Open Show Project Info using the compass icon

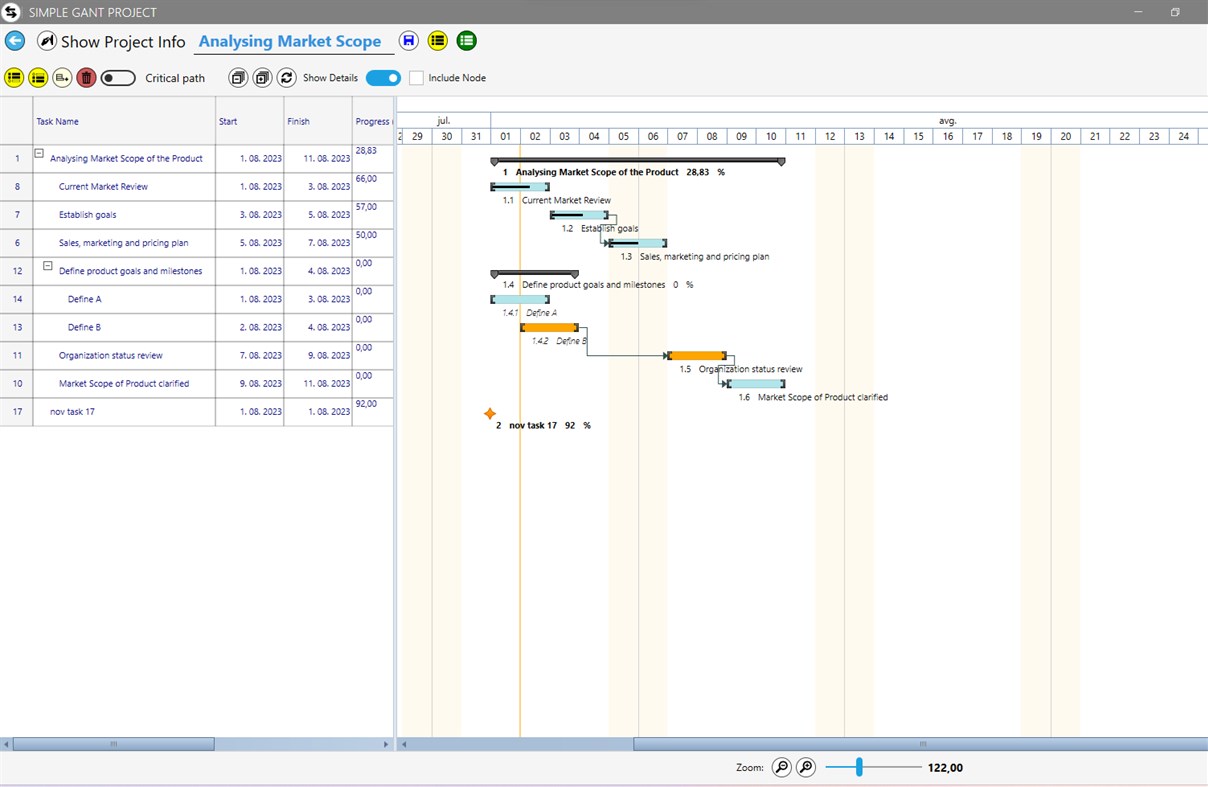click(x=47, y=40)
